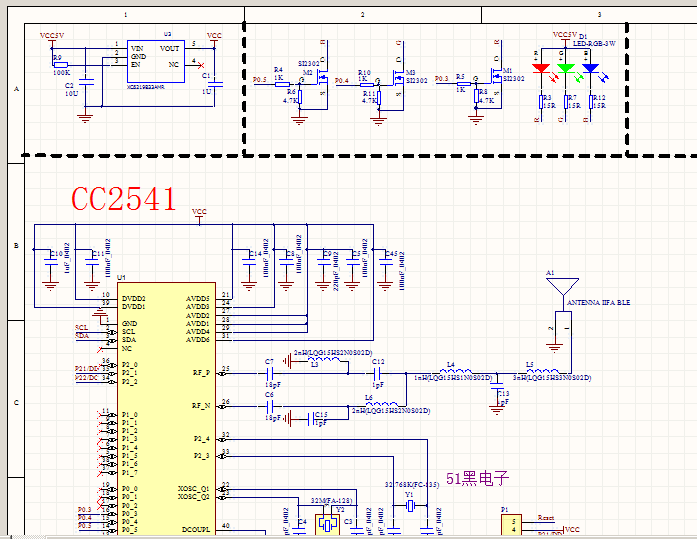Click the 32.768K(FC-135) crystal label
697x539 pixels.
(x=412, y=485)
